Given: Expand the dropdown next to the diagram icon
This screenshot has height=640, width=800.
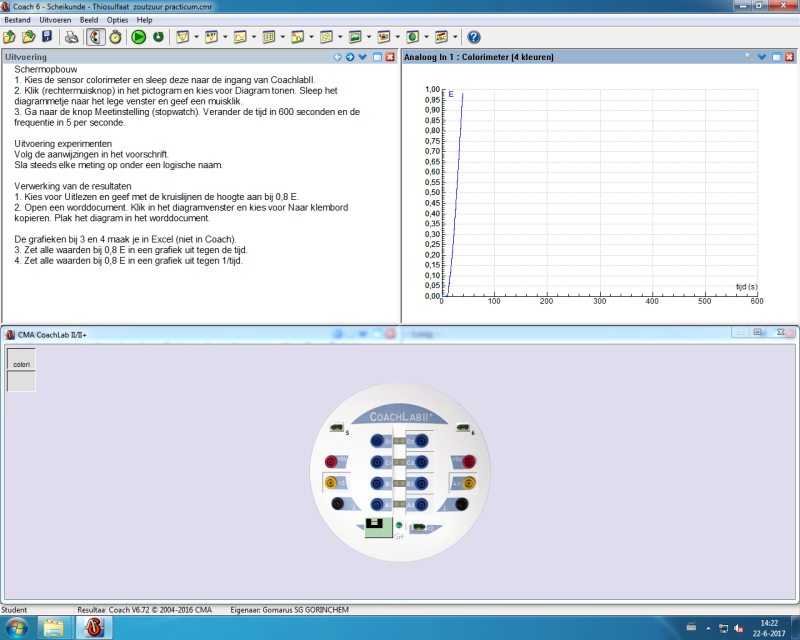Looking at the screenshot, I should click(x=312, y=37).
